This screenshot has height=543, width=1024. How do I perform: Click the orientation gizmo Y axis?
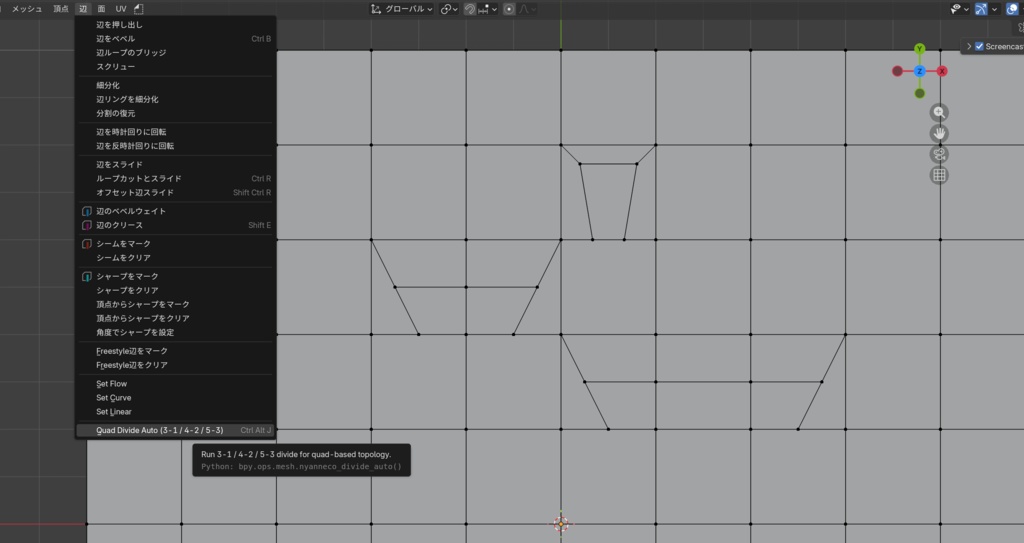[920, 49]
